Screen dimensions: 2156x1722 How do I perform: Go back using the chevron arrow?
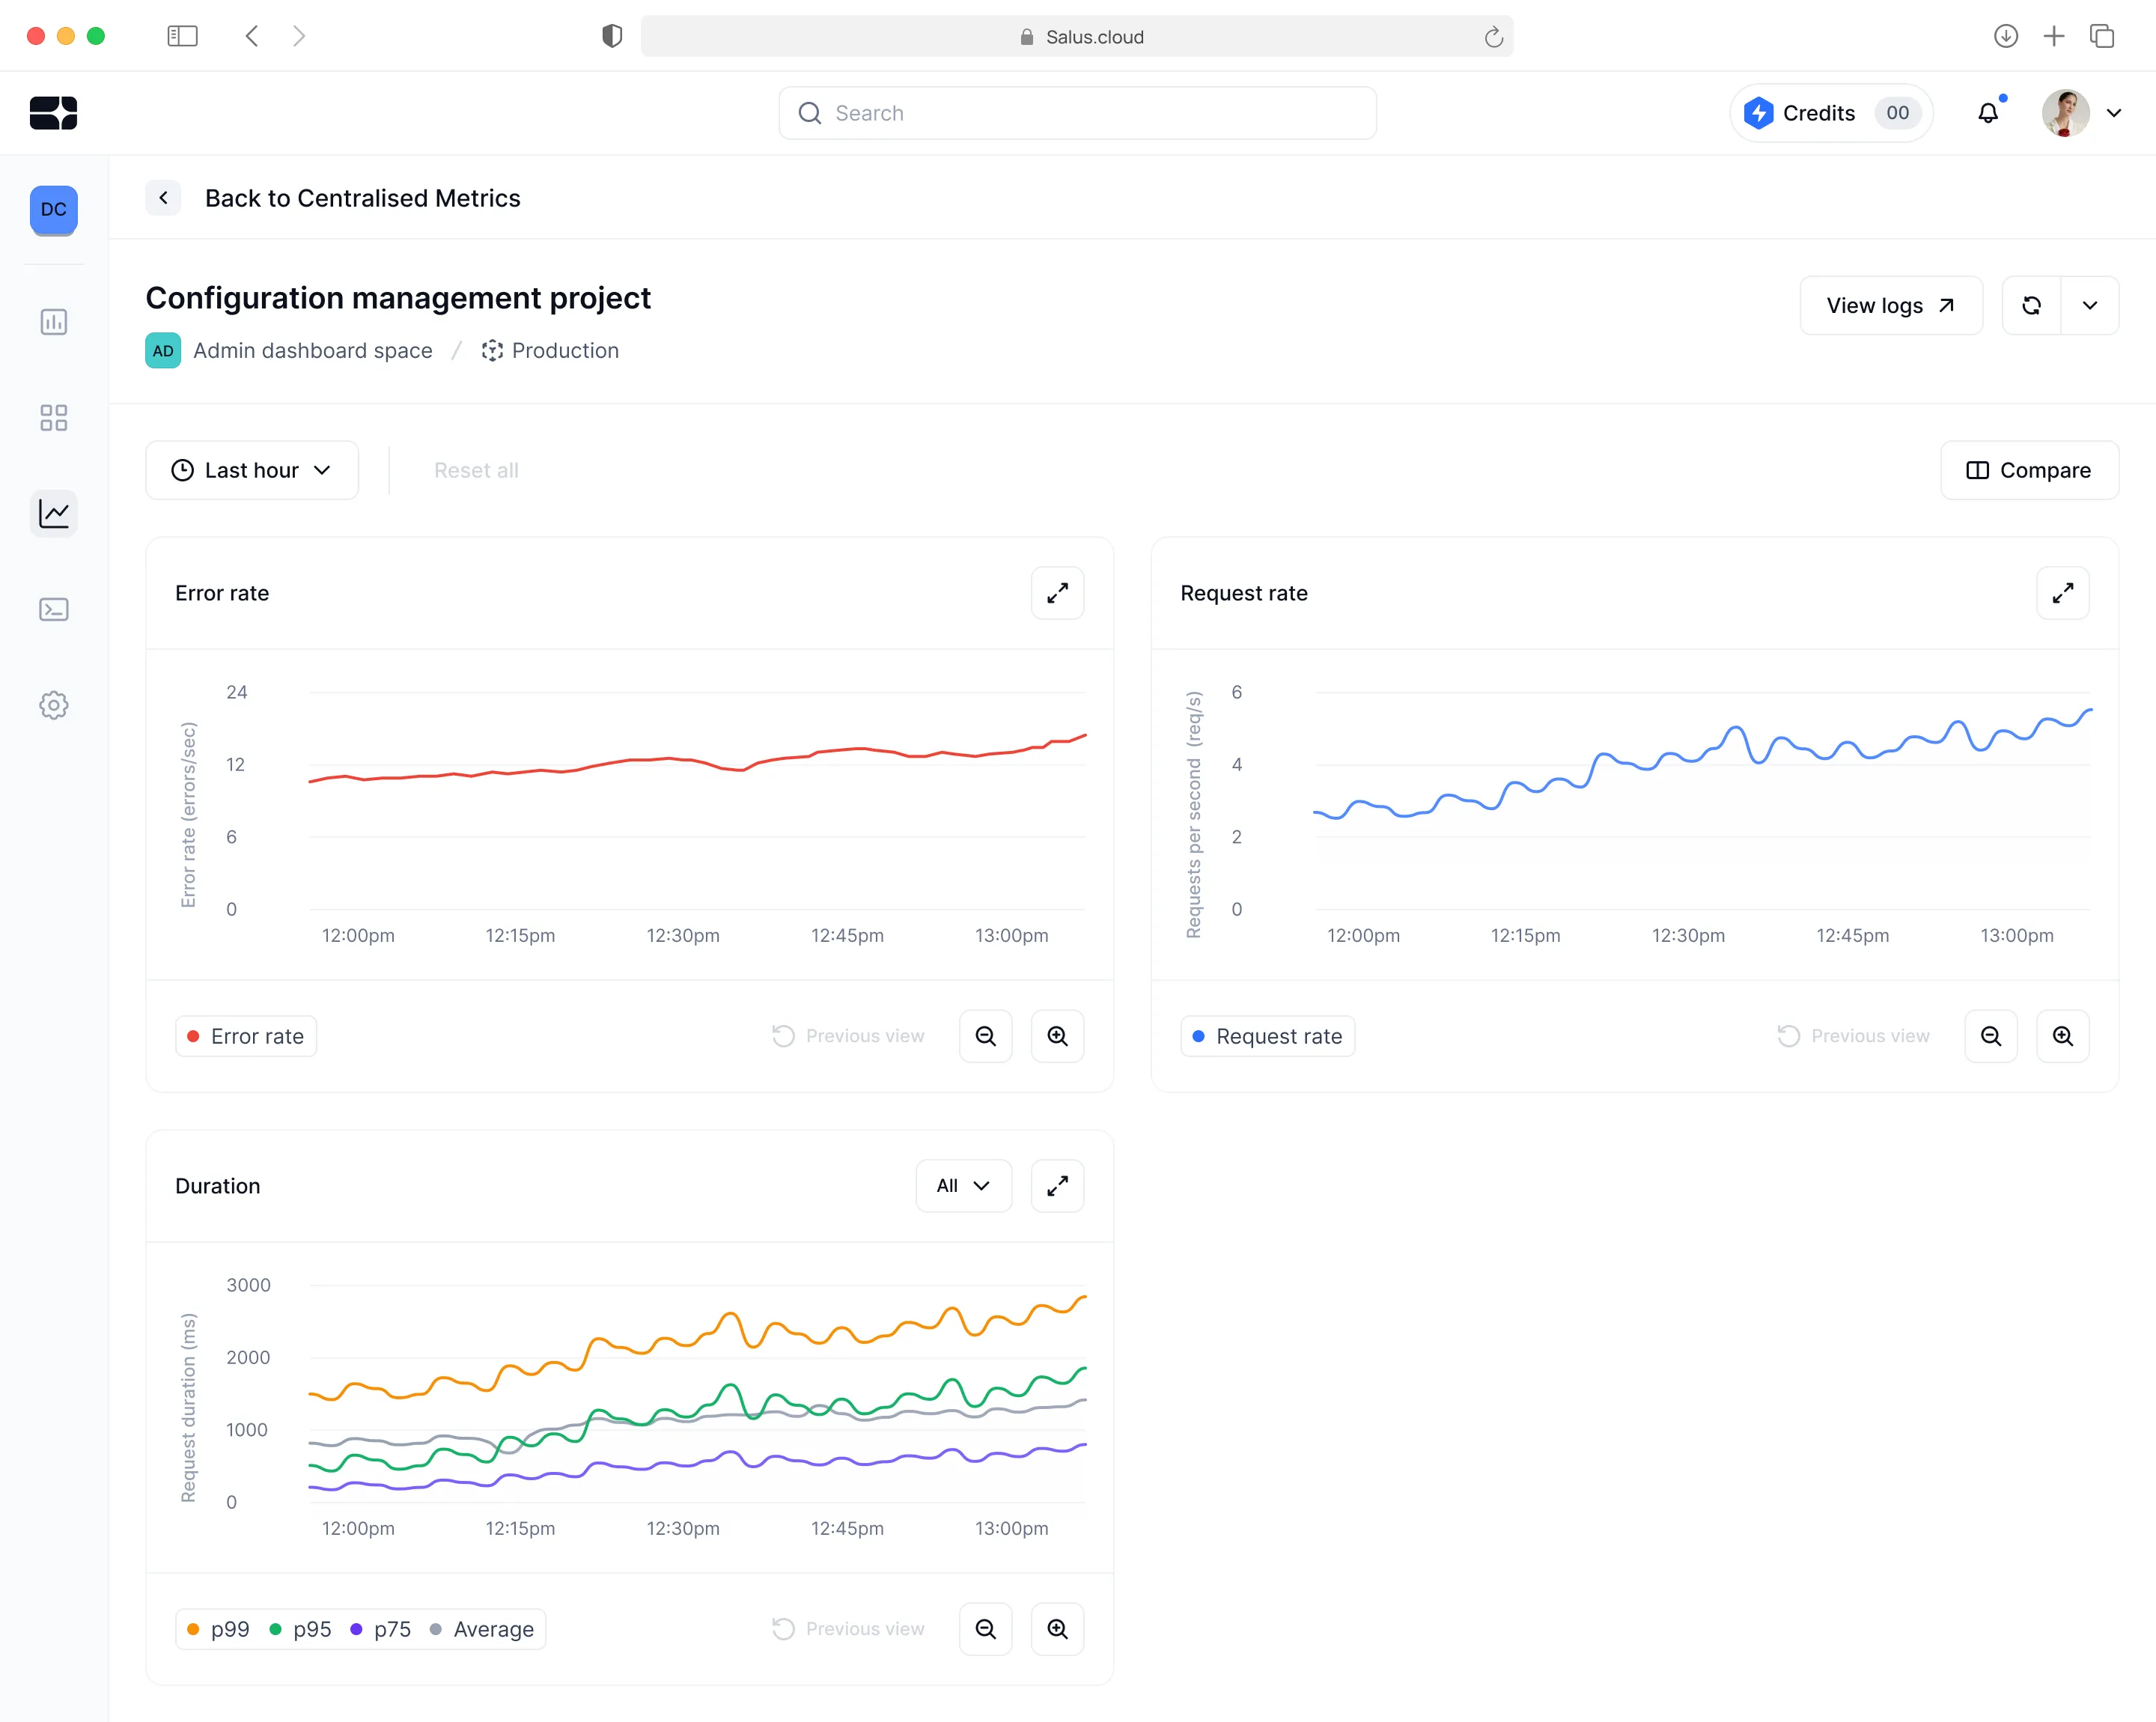[x=163, y=198]
